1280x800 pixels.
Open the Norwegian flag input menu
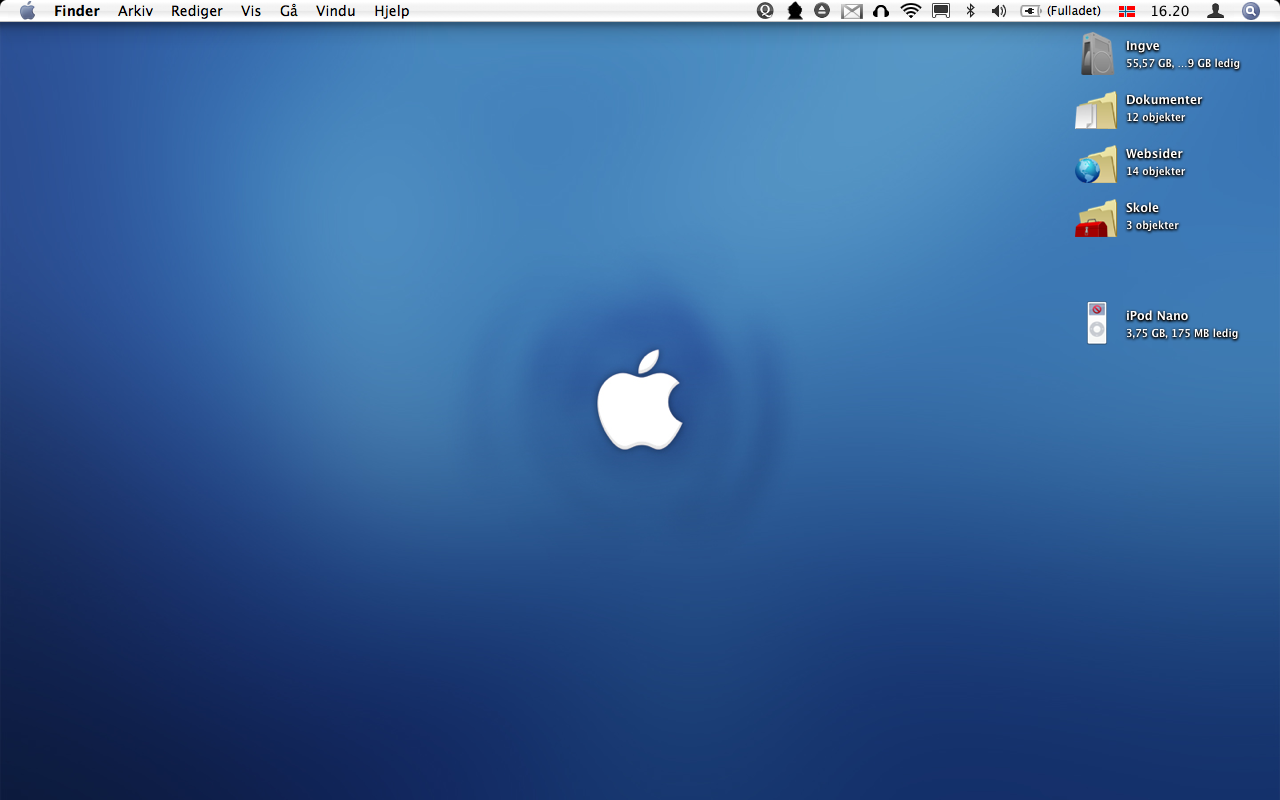pos(1127,11)
